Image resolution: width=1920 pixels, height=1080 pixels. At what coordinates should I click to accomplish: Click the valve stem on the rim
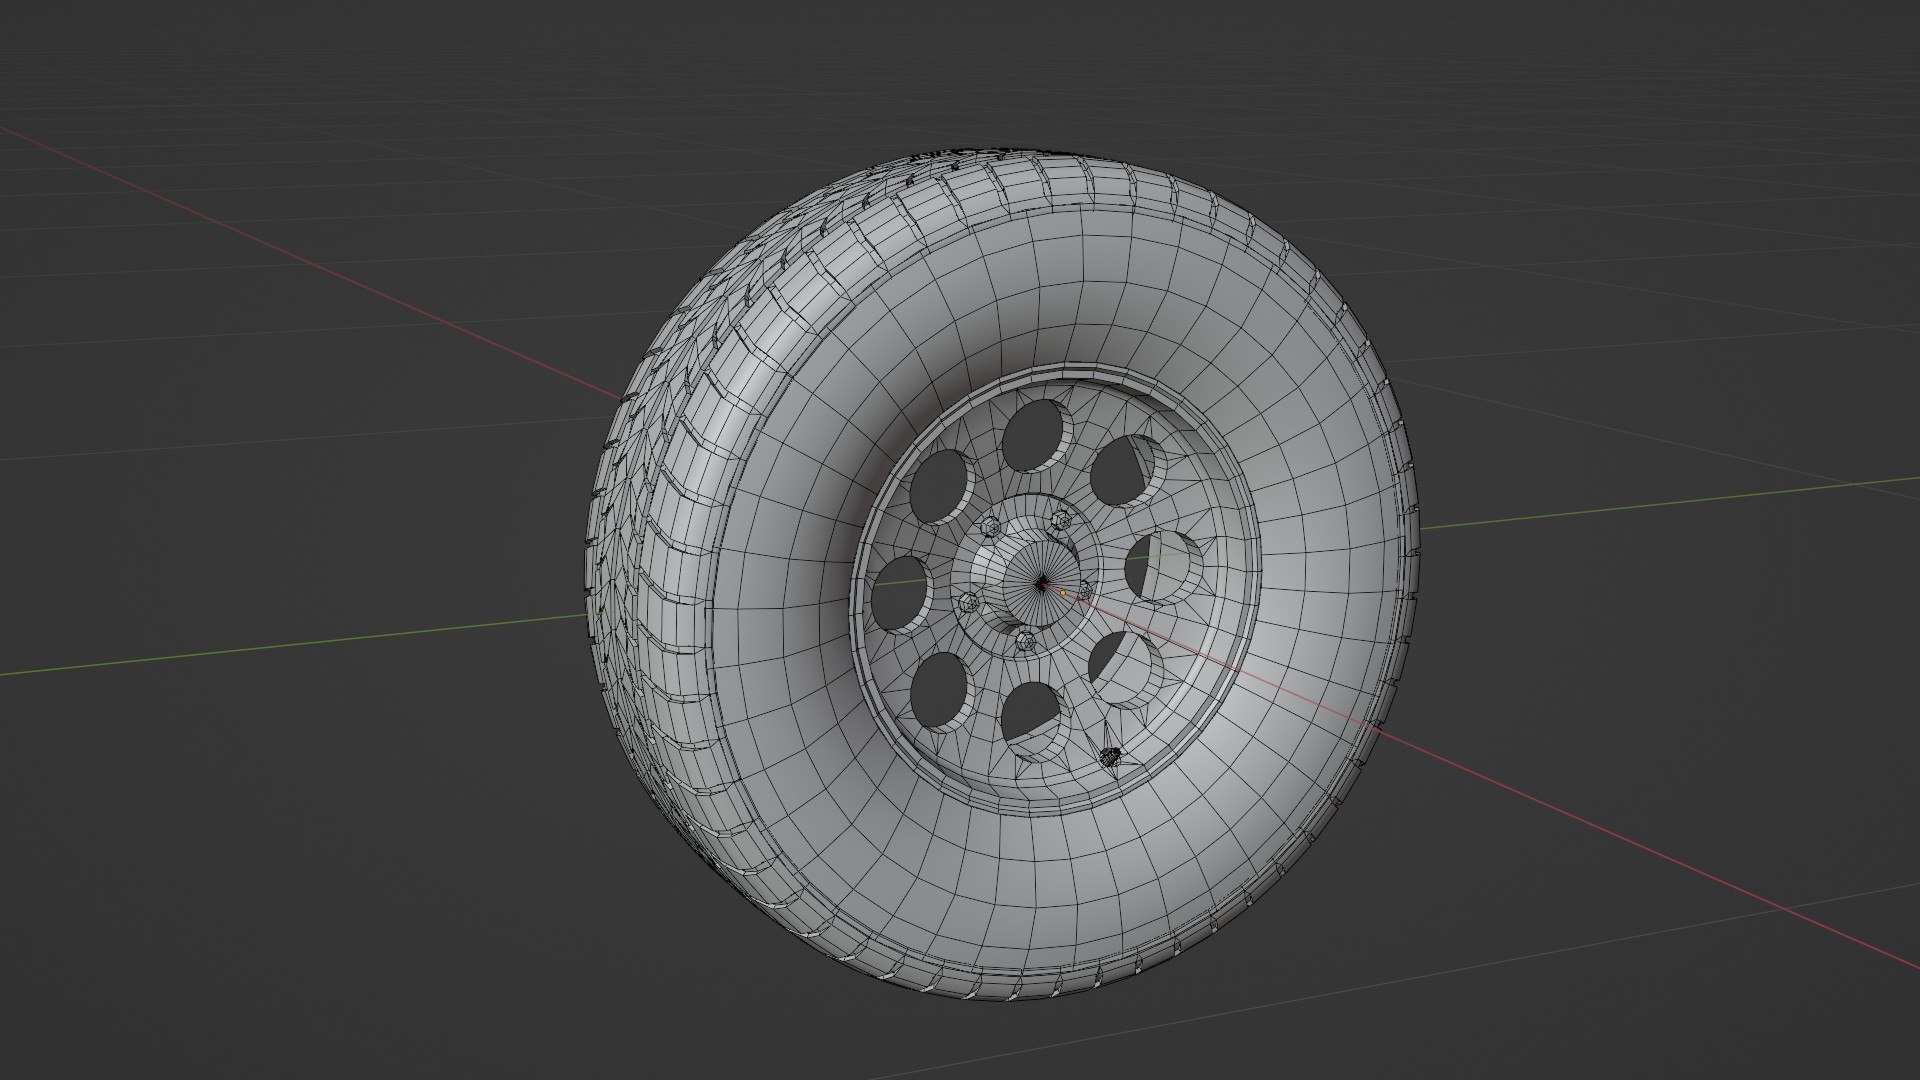(1109, 757)
